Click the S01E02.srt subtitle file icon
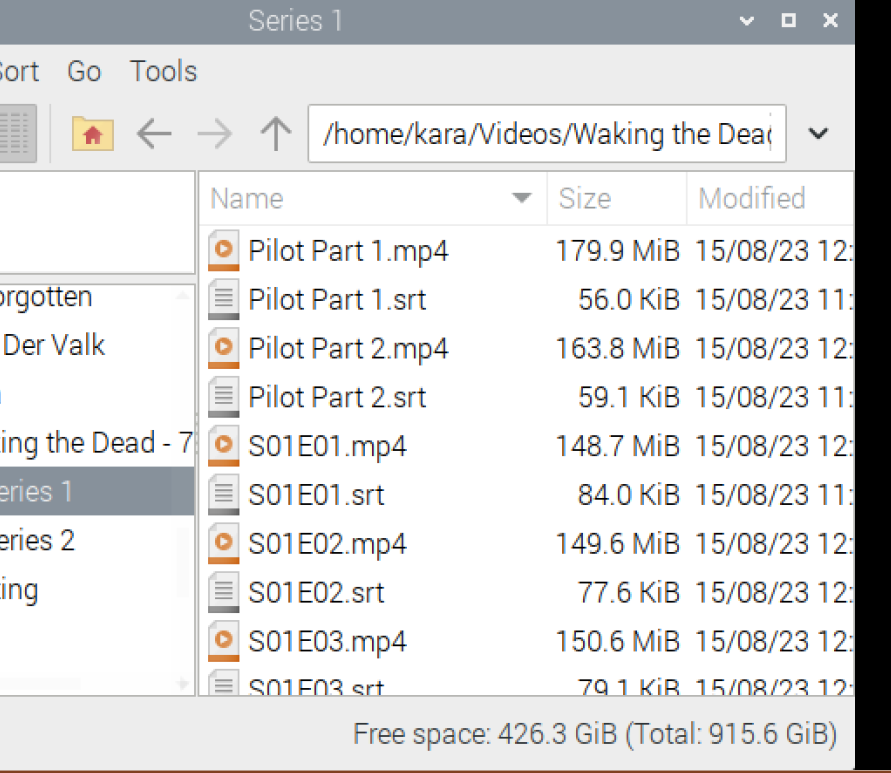Viewport: 891px width, 773px height. [x=224, y=592]
